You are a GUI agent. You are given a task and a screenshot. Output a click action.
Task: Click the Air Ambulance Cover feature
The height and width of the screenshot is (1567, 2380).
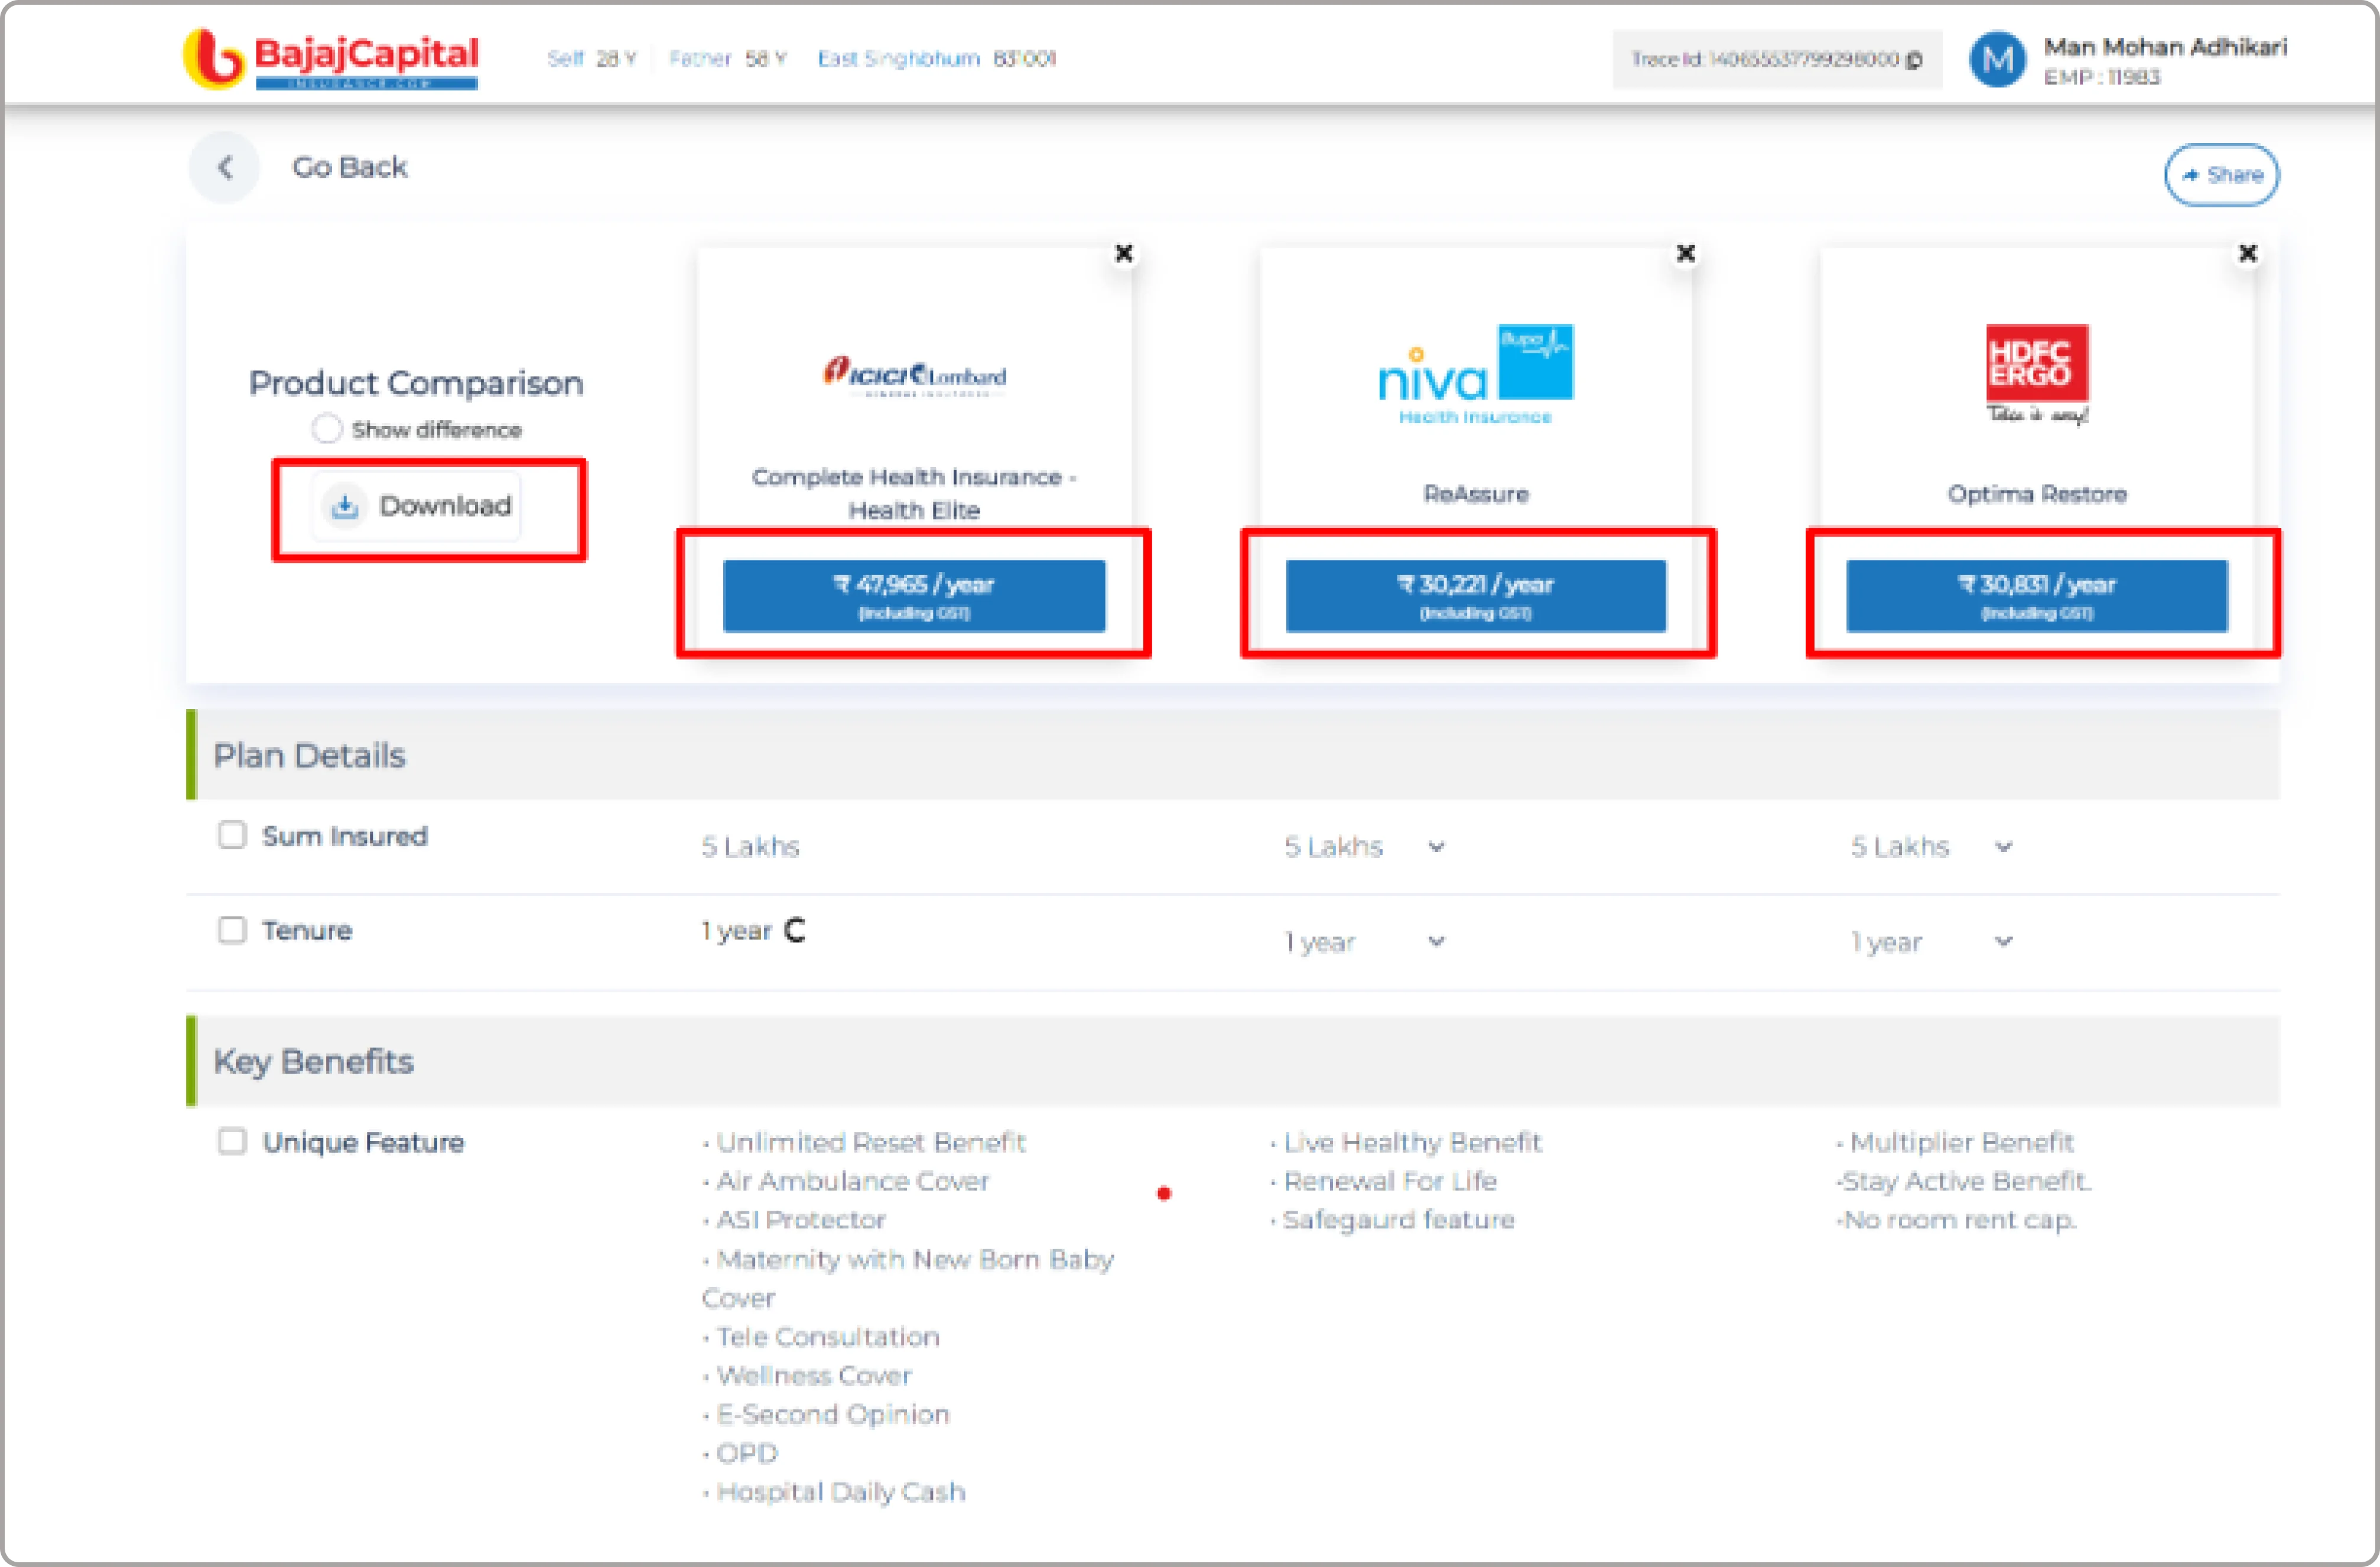pos(853,1181)
